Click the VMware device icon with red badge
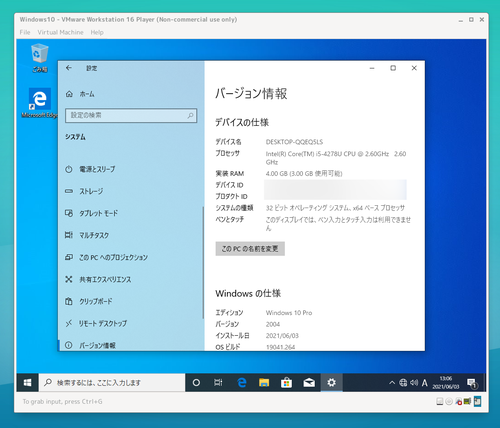The height and width of the screenshot is (428, 500). pos(458,402)
